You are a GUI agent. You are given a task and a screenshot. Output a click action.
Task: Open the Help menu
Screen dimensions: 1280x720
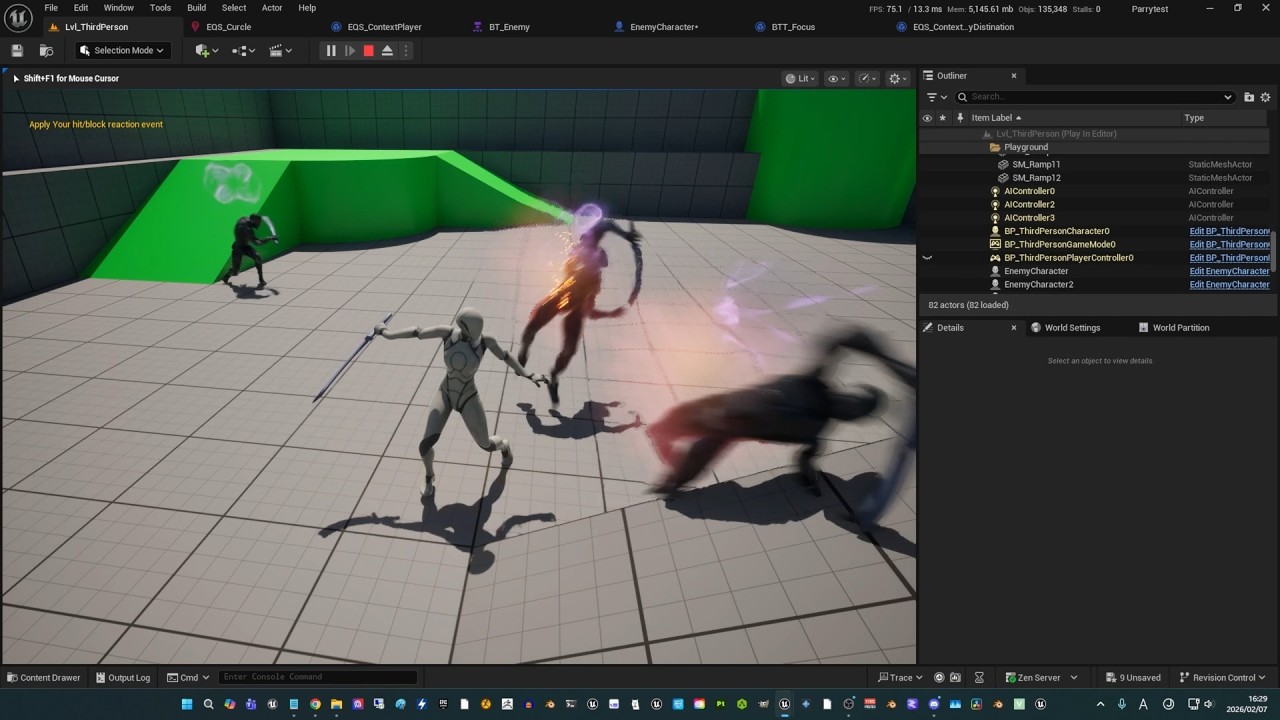[x=307, y=8]
